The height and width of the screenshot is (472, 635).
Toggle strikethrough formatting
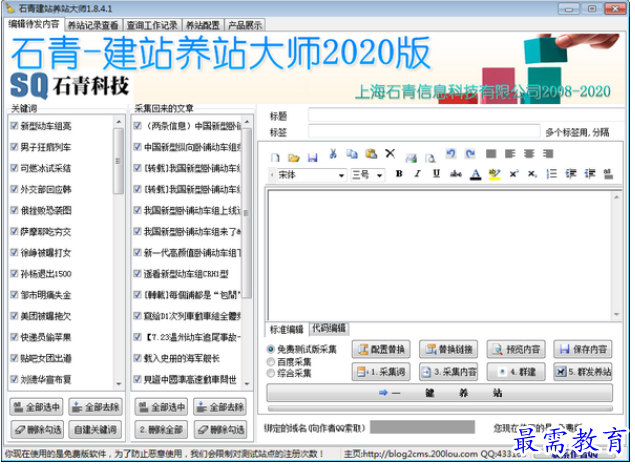coord(456,174)
